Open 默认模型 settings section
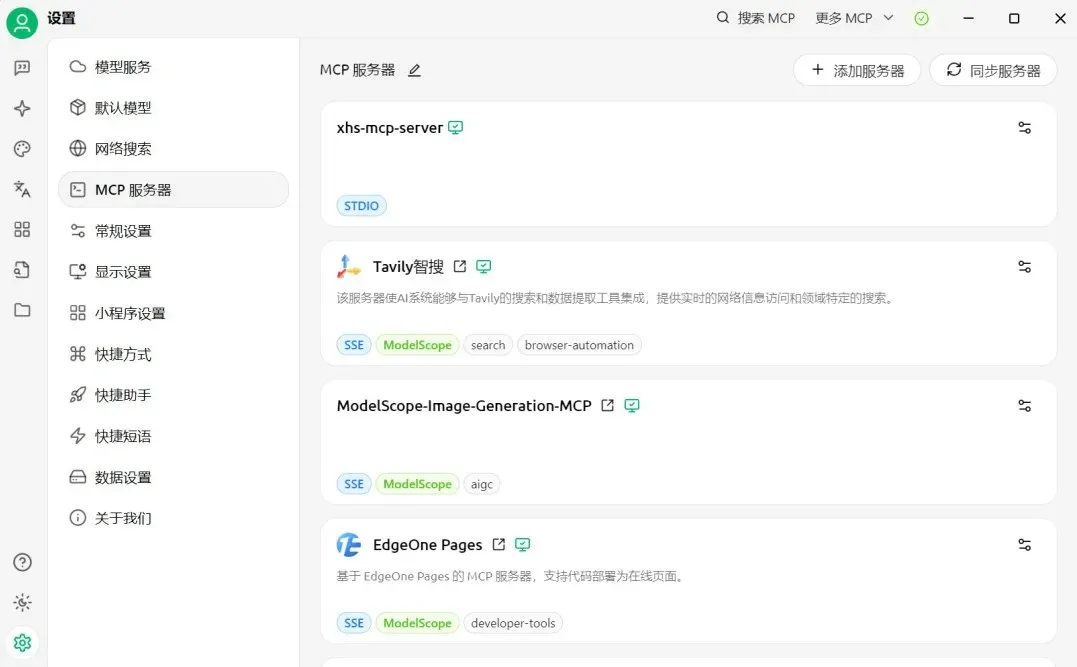Viewport: 1077px width, 667px height. [173, 108]
